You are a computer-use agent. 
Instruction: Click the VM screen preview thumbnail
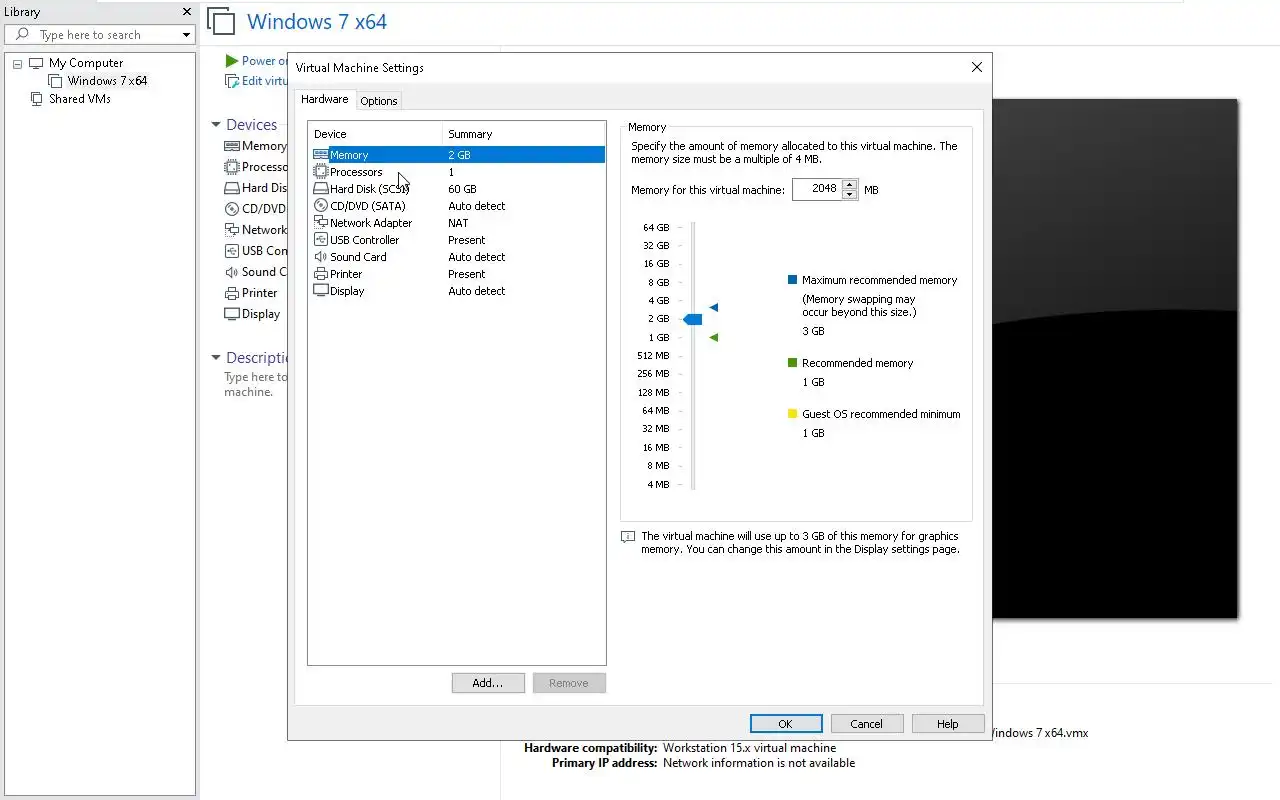pos(1115,358)
